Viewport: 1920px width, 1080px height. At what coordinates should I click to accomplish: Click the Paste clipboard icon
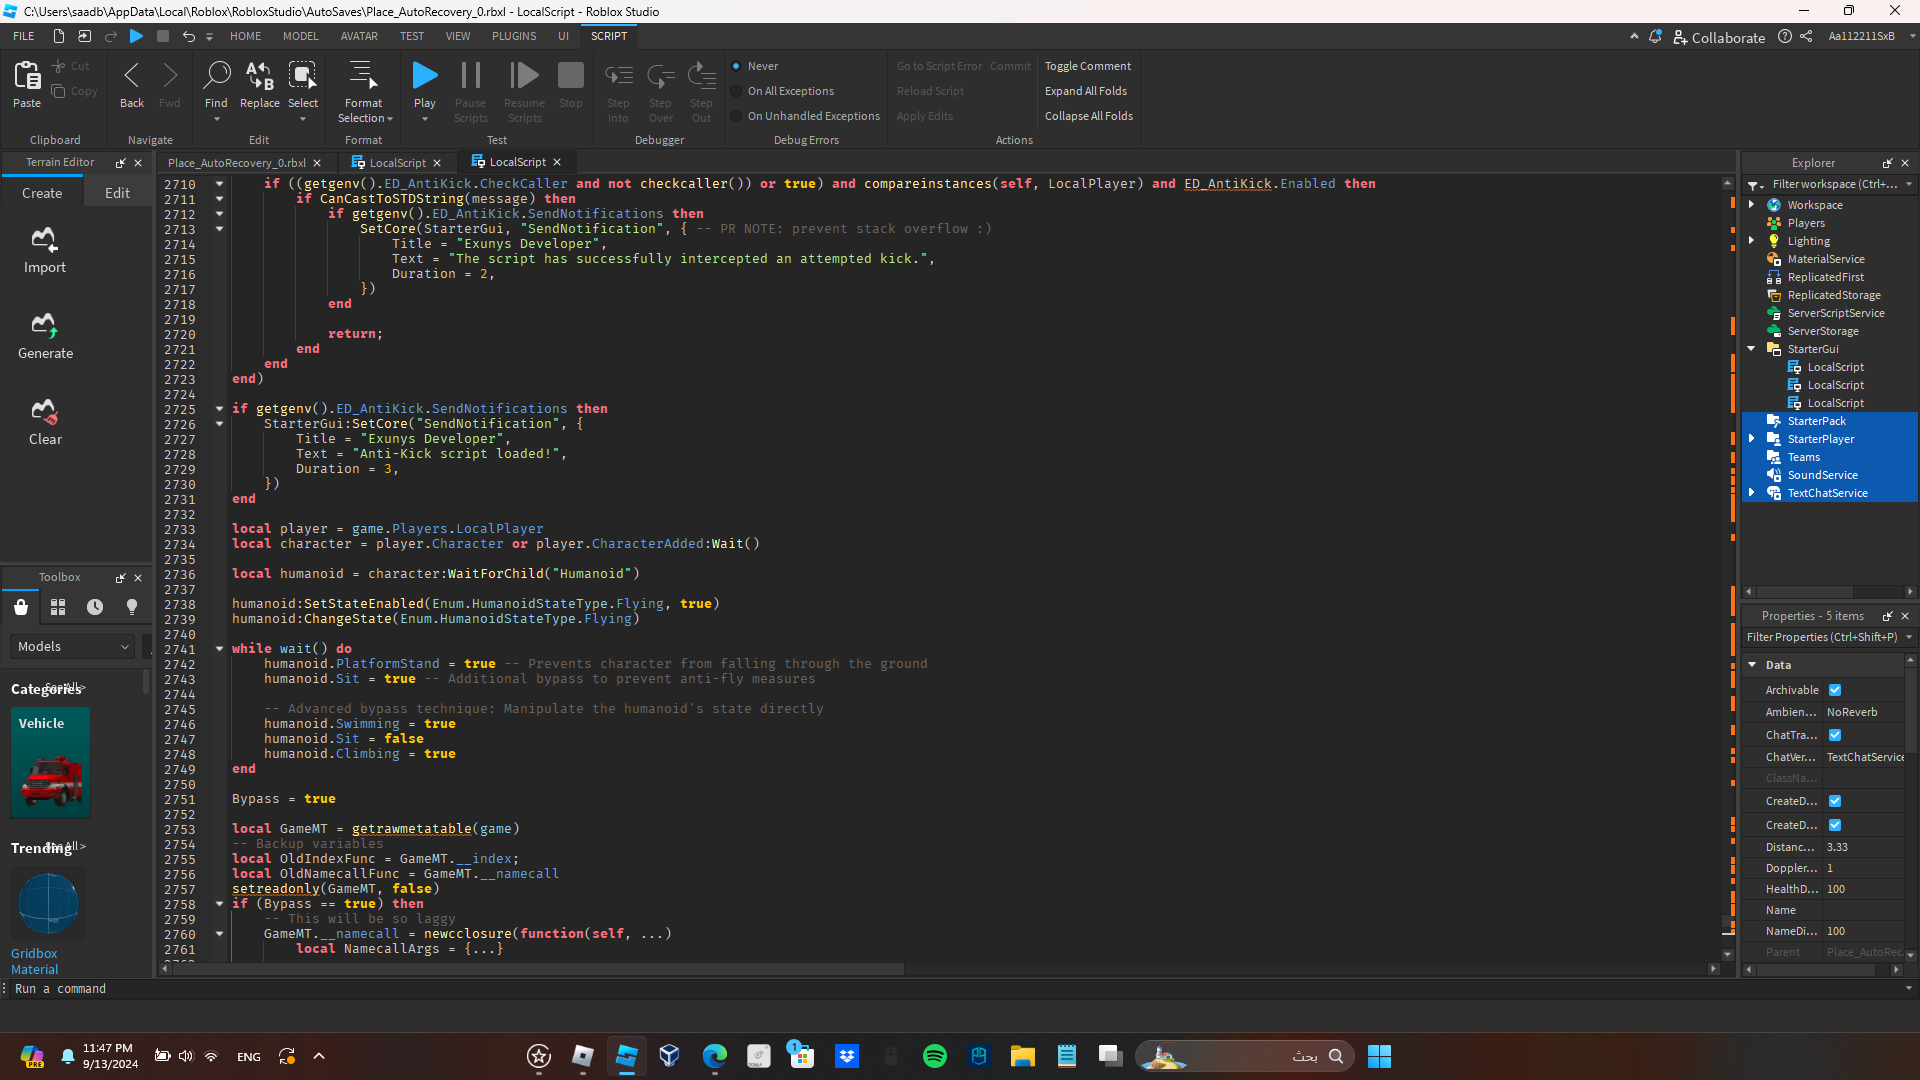27,76
